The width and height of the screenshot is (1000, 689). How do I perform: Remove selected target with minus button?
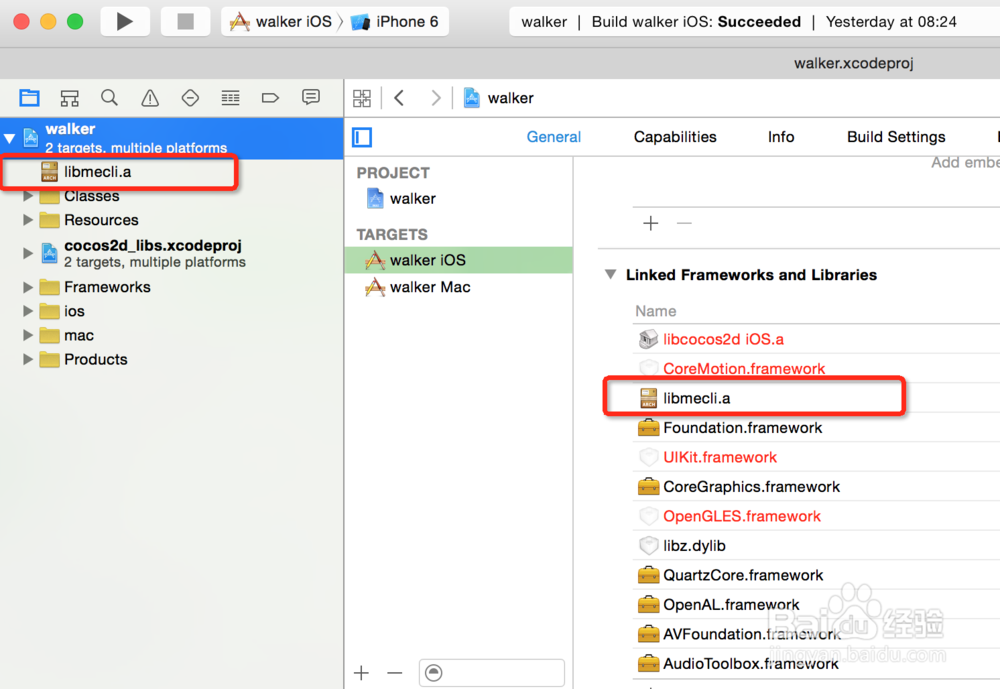[x=395, y=673]
